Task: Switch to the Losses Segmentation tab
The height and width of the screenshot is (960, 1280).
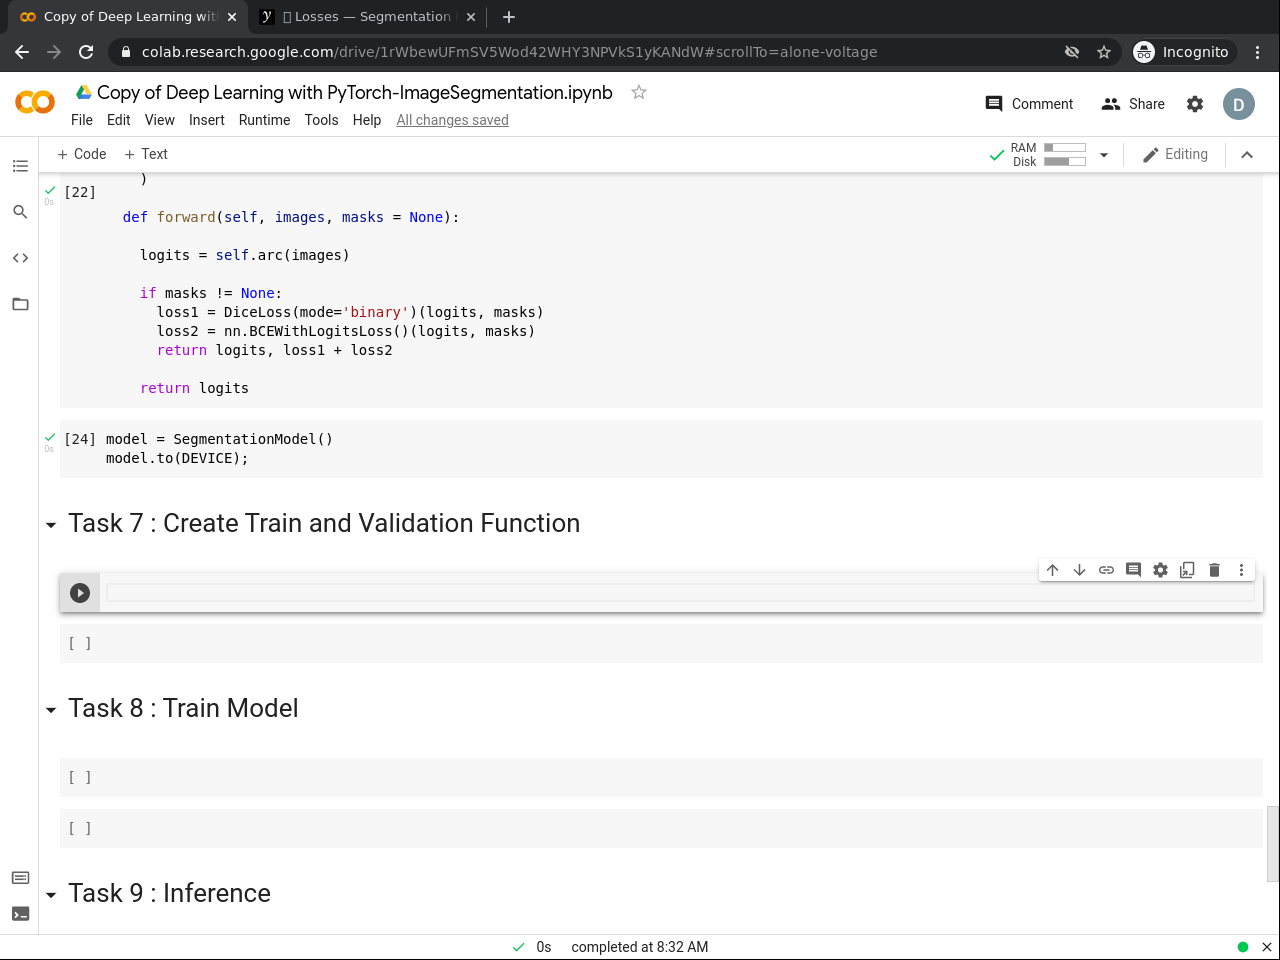Action: [367, 17]
